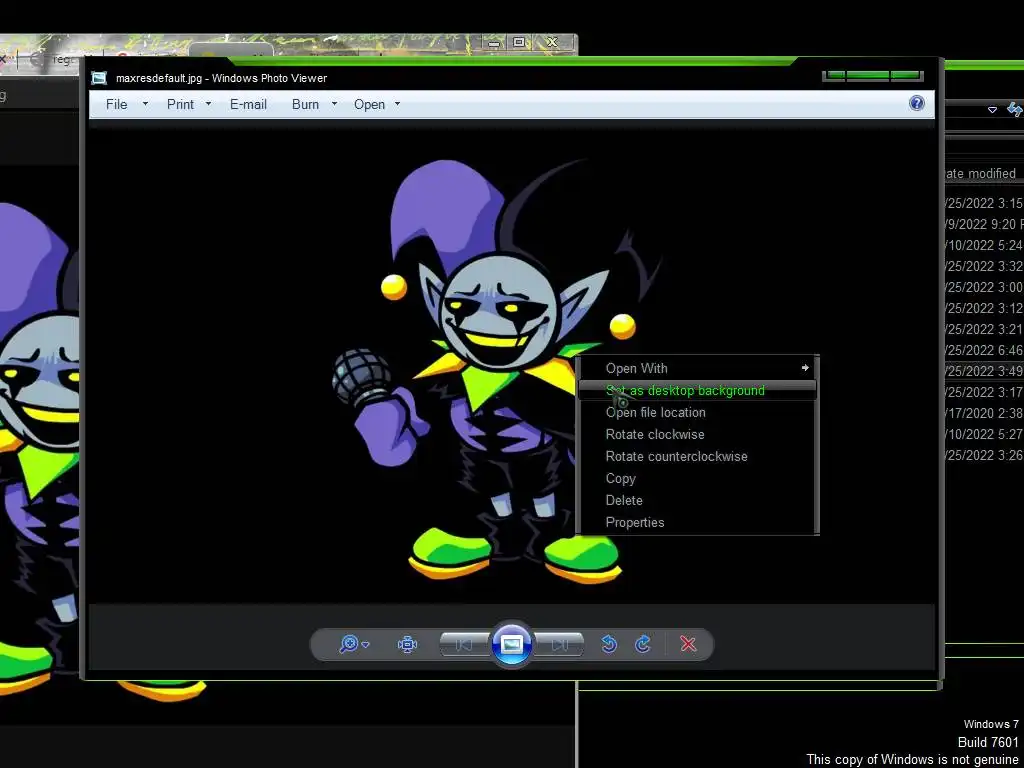Select Explorer row dated 2020 2:38
1024x768 pixels.
(984, 413)
